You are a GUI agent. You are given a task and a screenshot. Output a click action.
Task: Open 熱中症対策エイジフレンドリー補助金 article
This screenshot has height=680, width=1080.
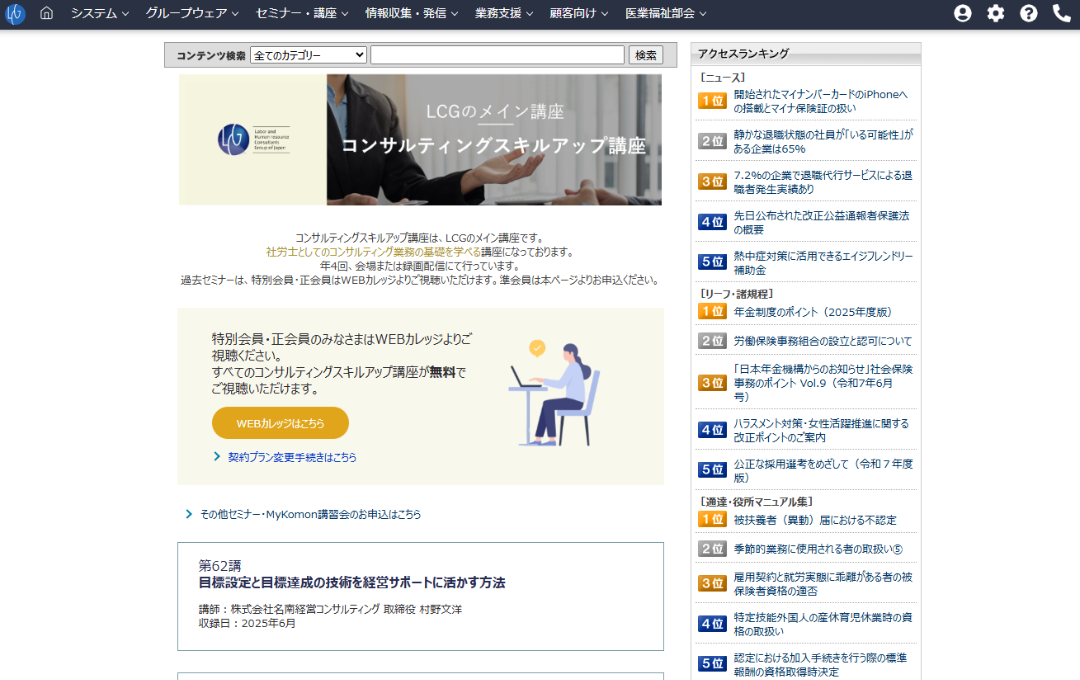click(x=823, y=263)
